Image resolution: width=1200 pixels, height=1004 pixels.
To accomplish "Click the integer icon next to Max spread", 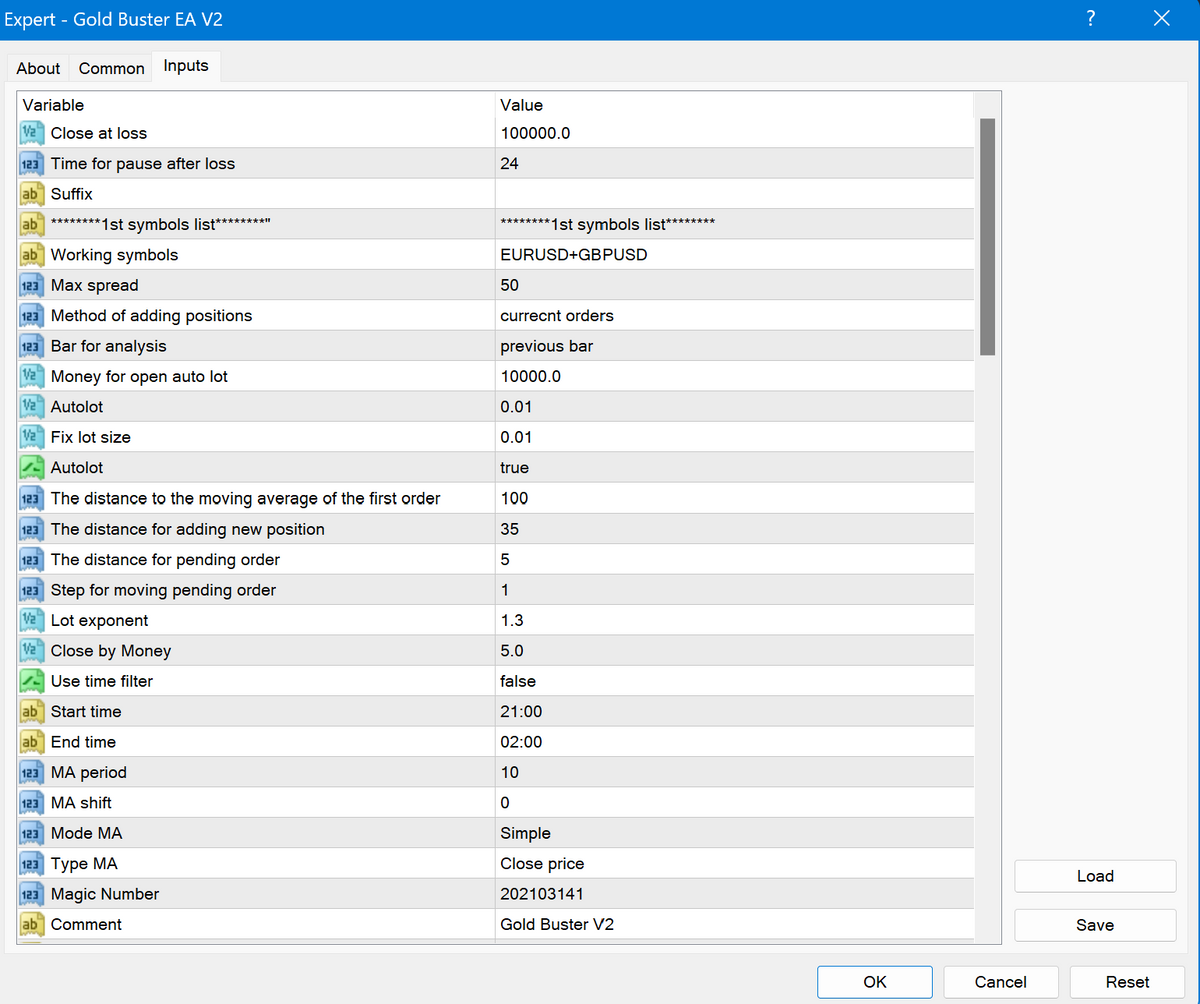I will point(31,285).
